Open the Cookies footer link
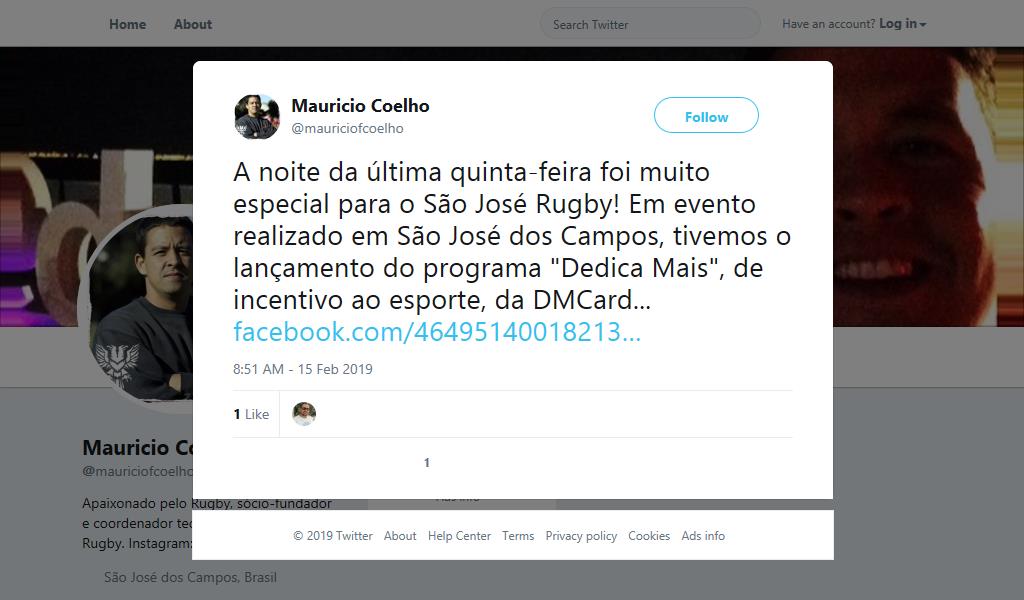1024x600 pixels. (x=649, y=536)
